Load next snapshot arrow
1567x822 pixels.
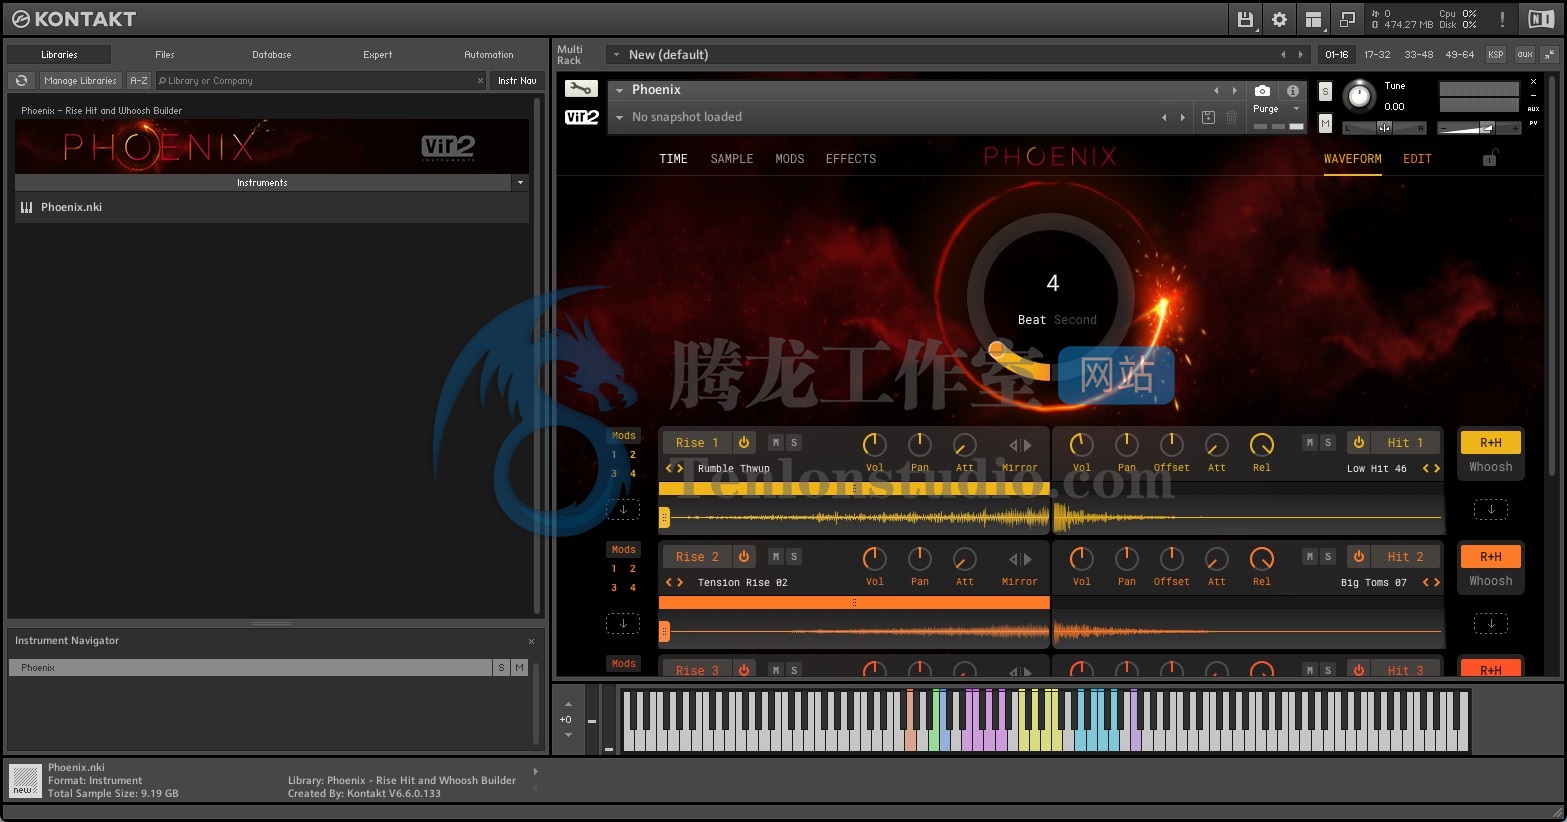click(x=1182, y=117)
